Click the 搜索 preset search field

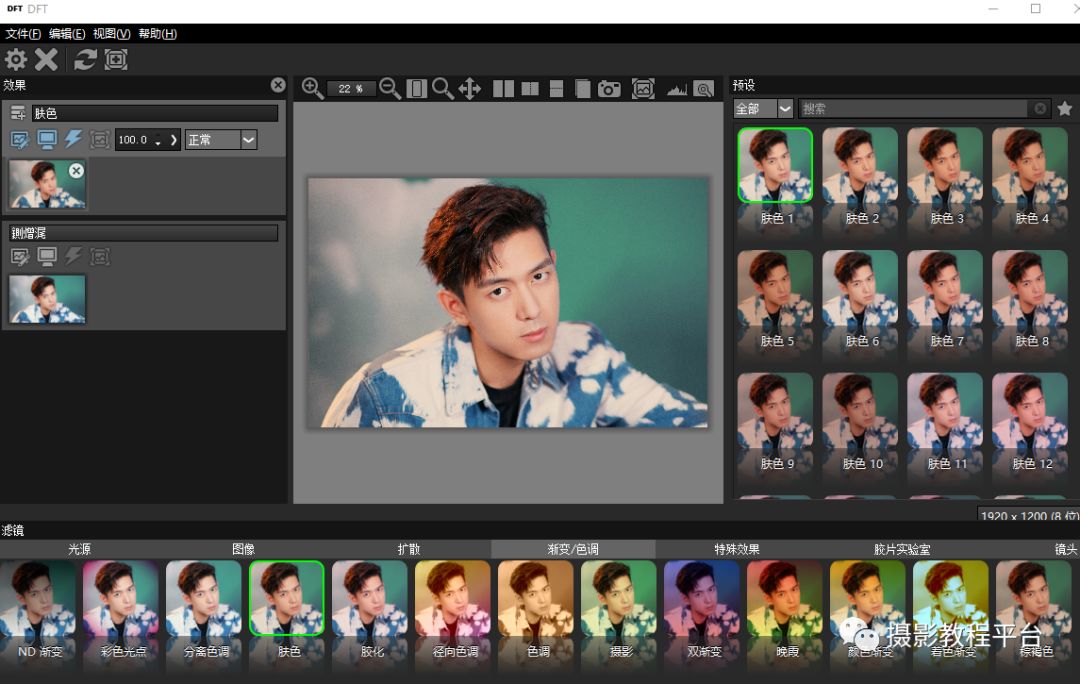(913, 108)
